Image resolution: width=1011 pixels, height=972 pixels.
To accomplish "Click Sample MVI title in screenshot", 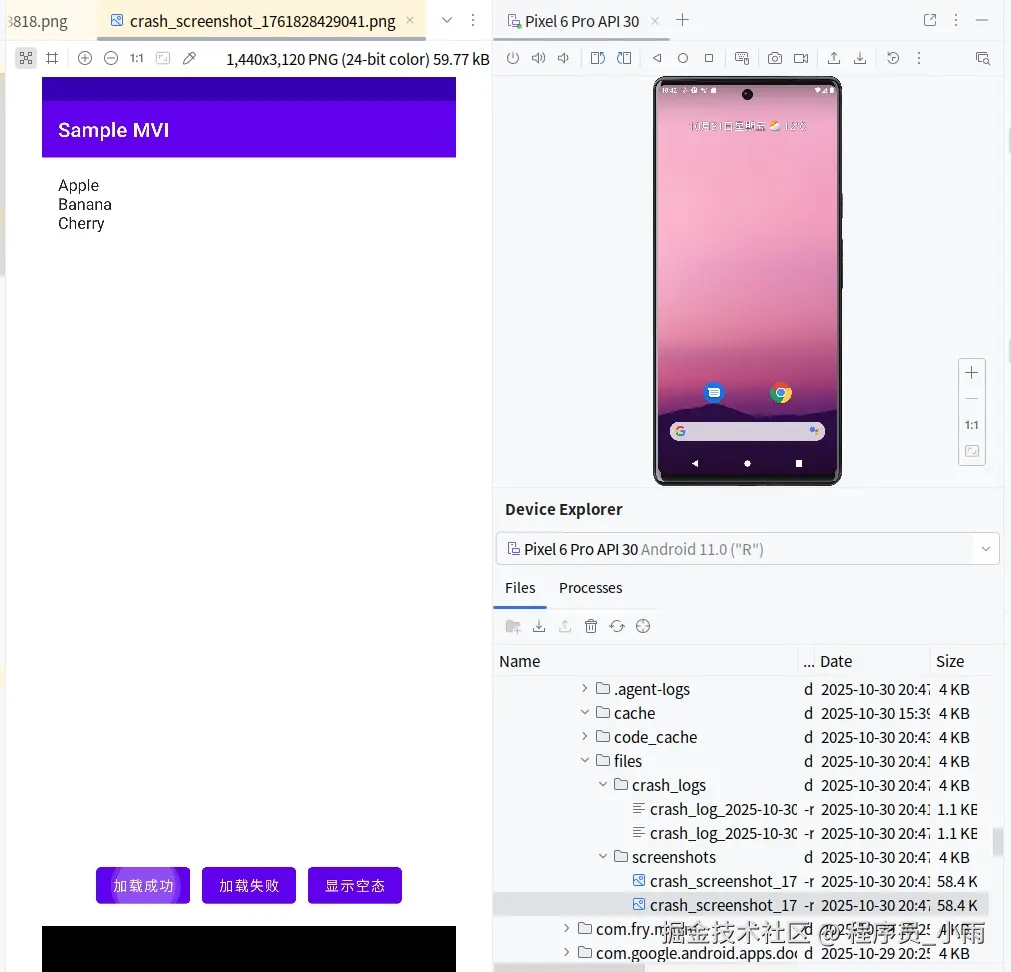I will (x=113, y=130).
